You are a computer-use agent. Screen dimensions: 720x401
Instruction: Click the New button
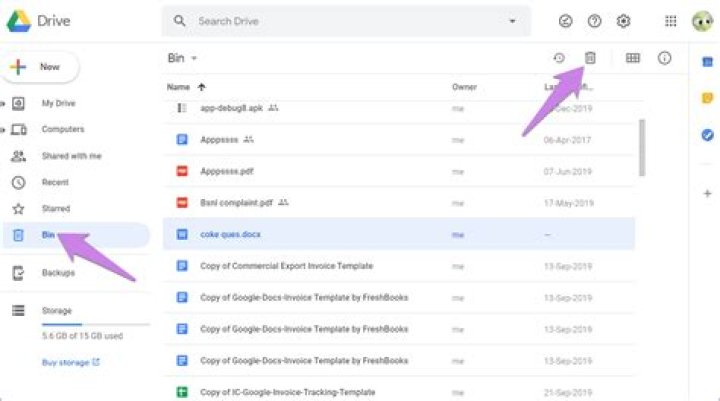click(x=40, y=67)
